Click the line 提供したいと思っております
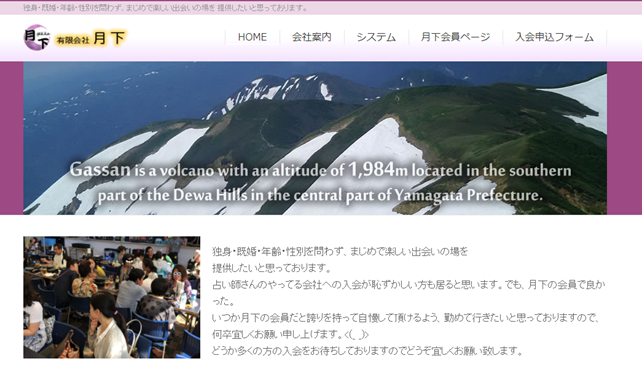 click(x=272, y=268)
